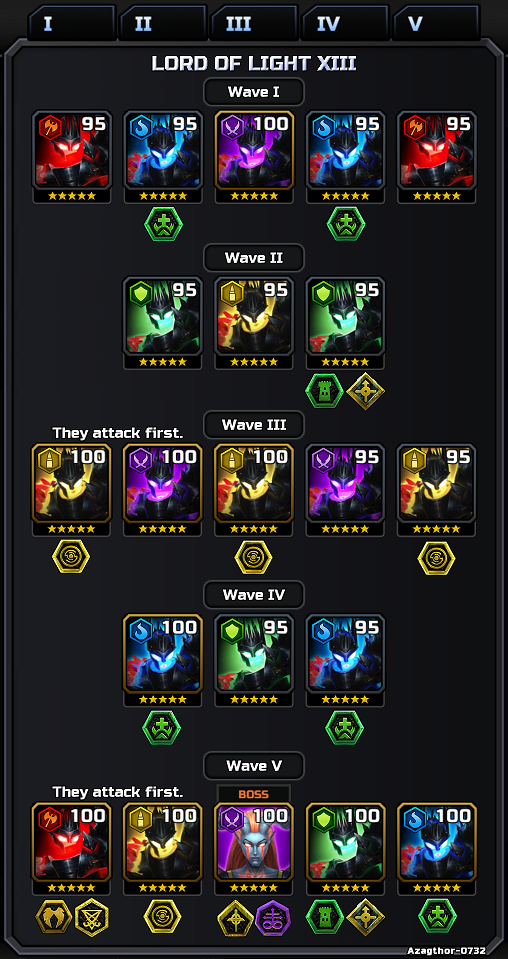Select tab V
This screenshot has width=508, height=959.
pos(436,23)
